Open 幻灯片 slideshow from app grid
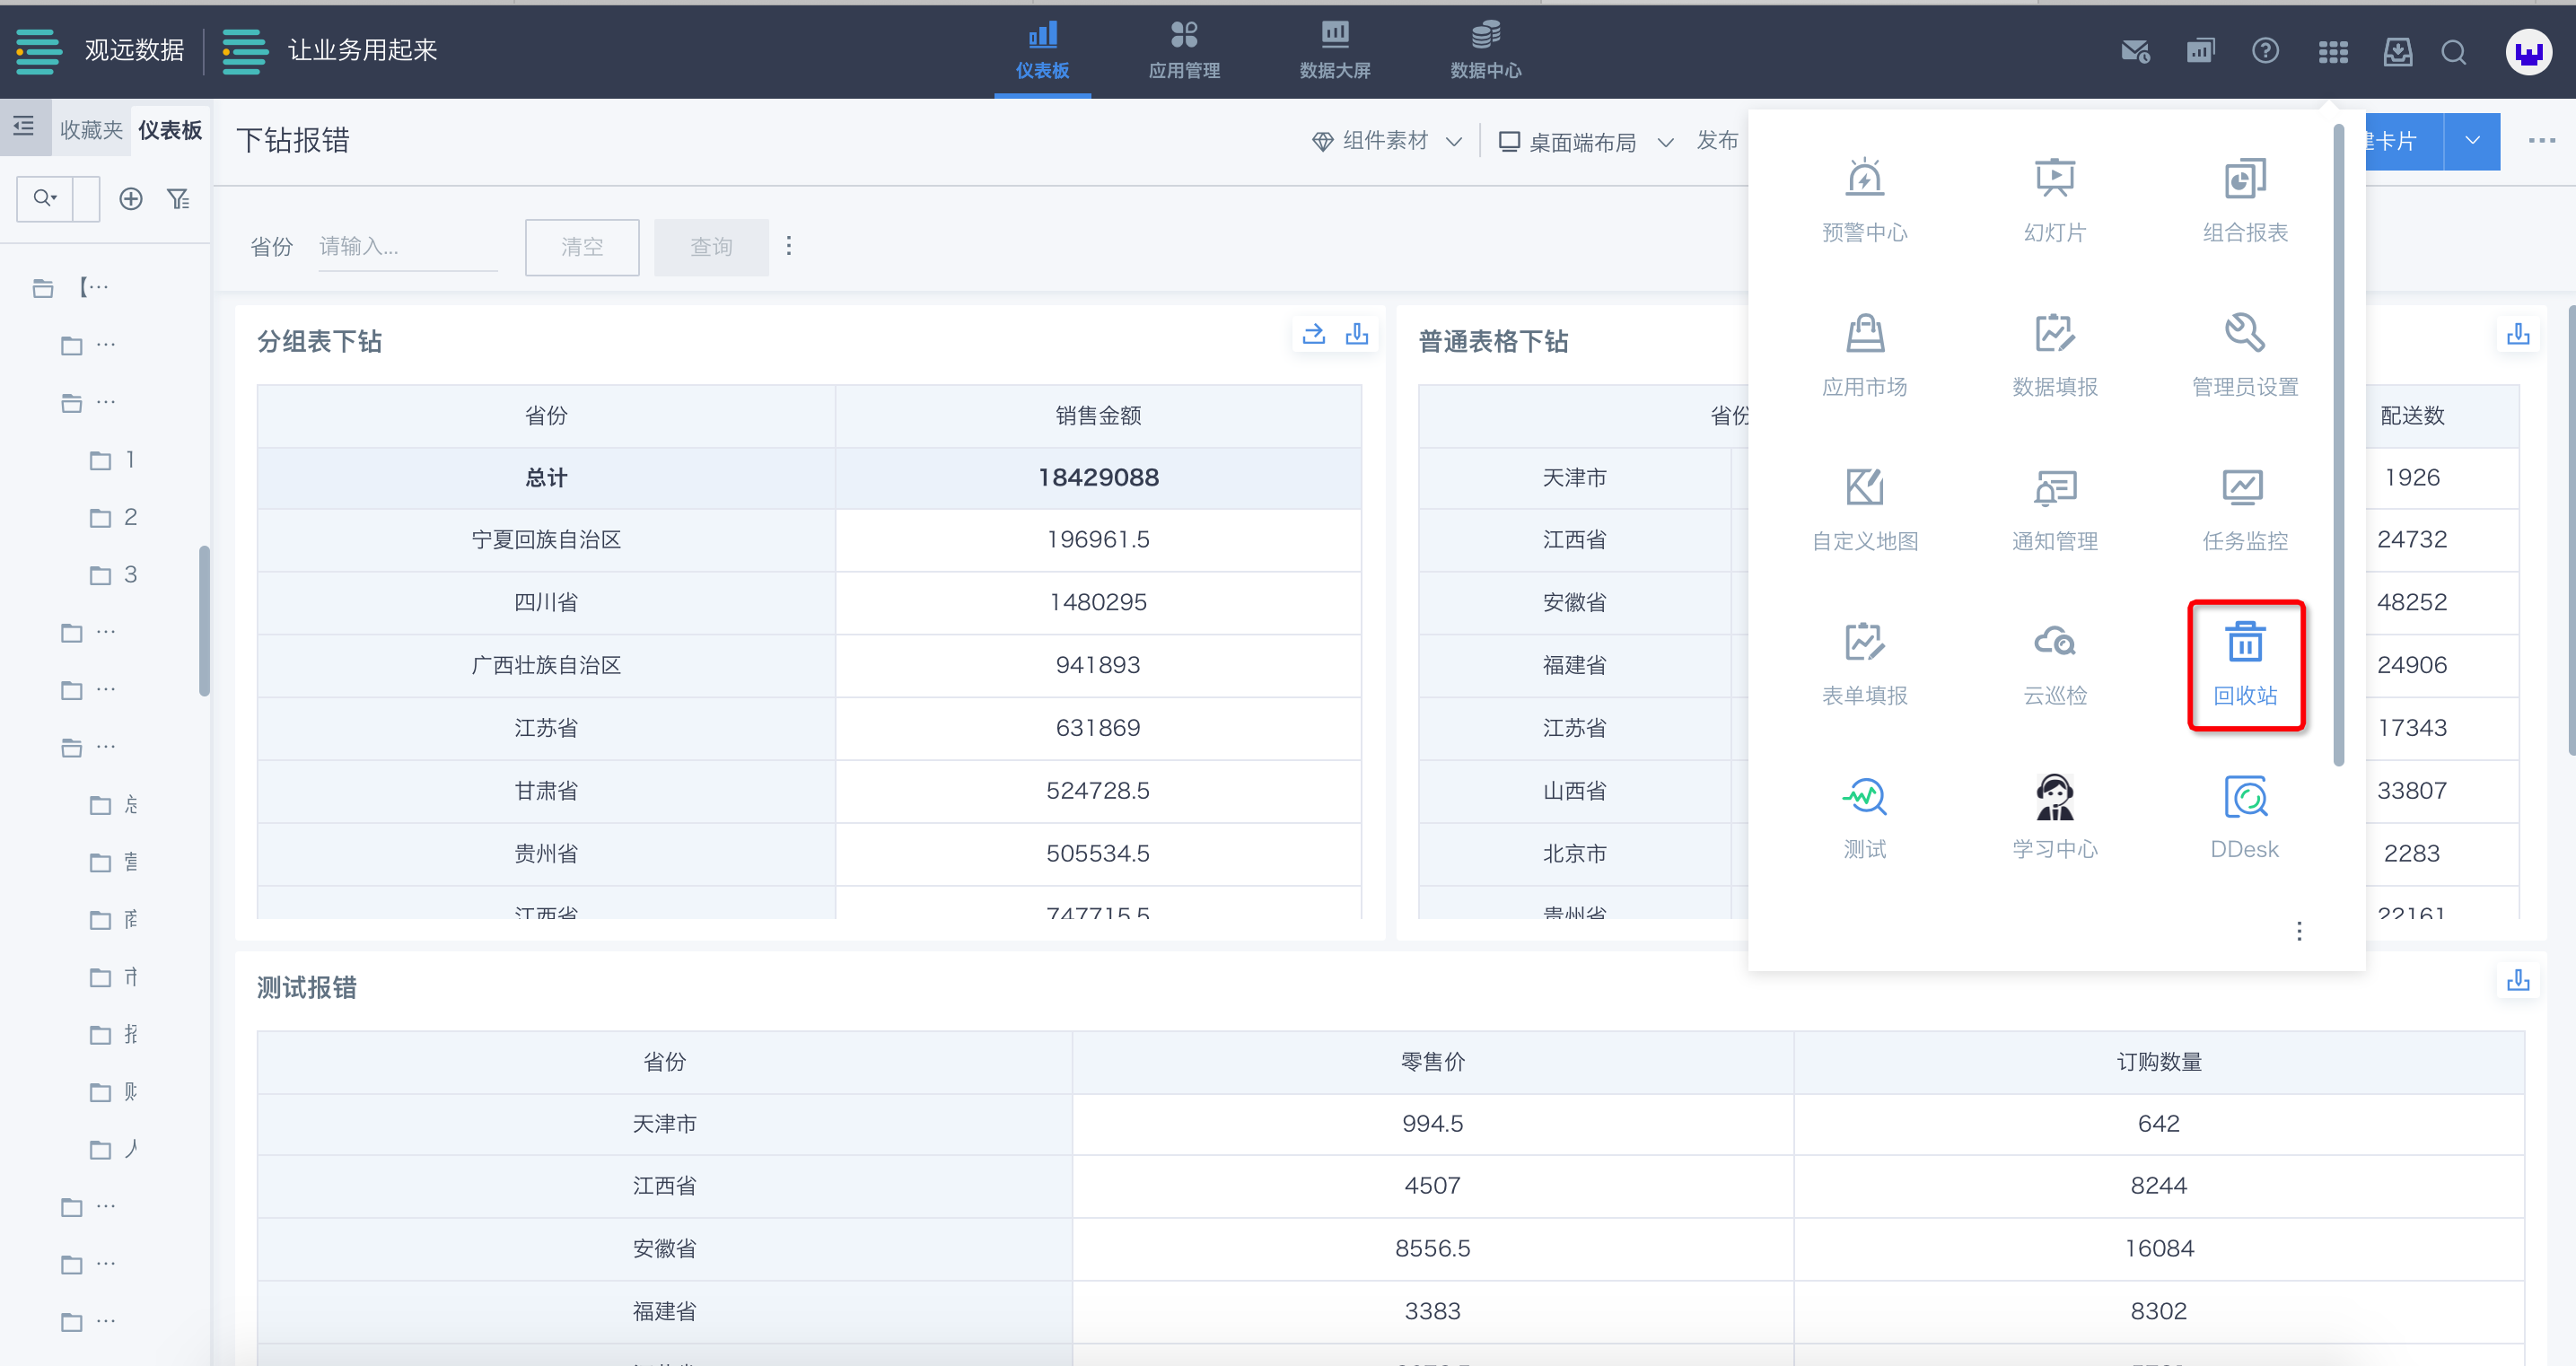 tap(2054, 200)
